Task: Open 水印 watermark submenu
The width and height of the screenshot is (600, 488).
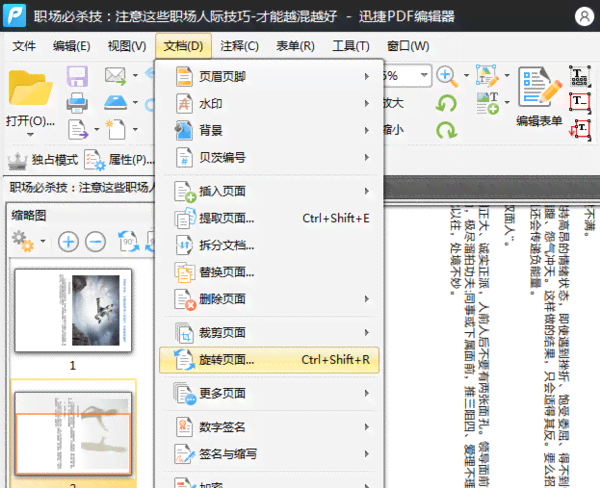Action: [269, 103]
